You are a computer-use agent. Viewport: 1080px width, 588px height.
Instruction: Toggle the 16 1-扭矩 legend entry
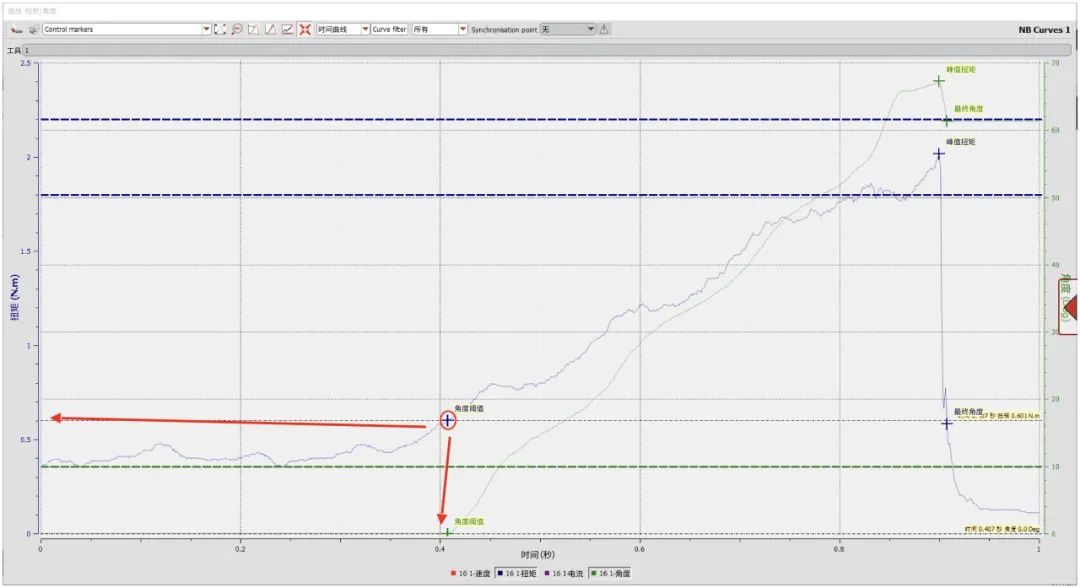click(x=516, y=574)
